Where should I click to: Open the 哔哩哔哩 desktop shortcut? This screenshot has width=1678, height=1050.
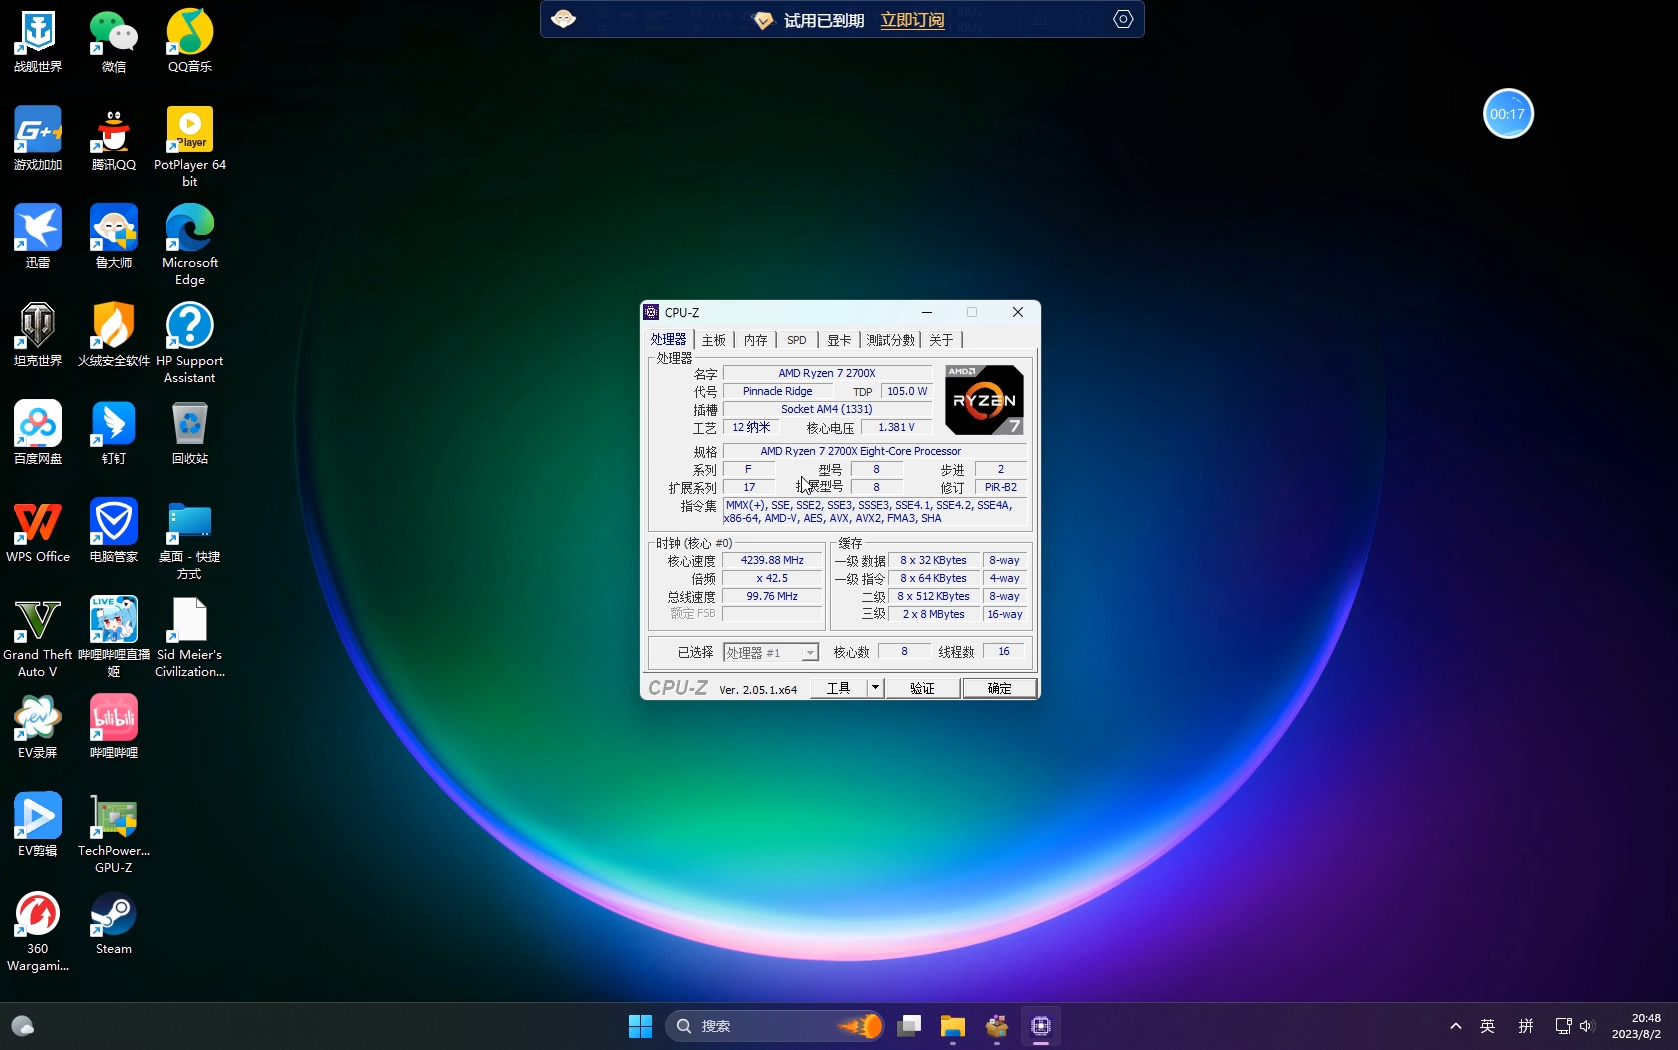click(114, 726)
